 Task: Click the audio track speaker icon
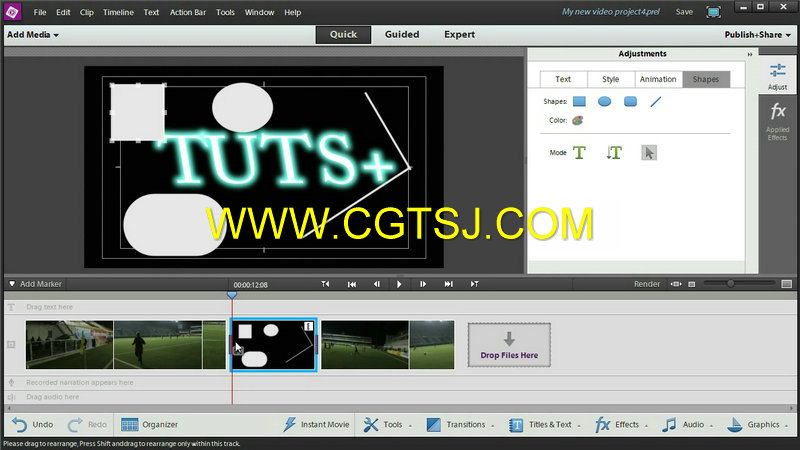point(11,397)
